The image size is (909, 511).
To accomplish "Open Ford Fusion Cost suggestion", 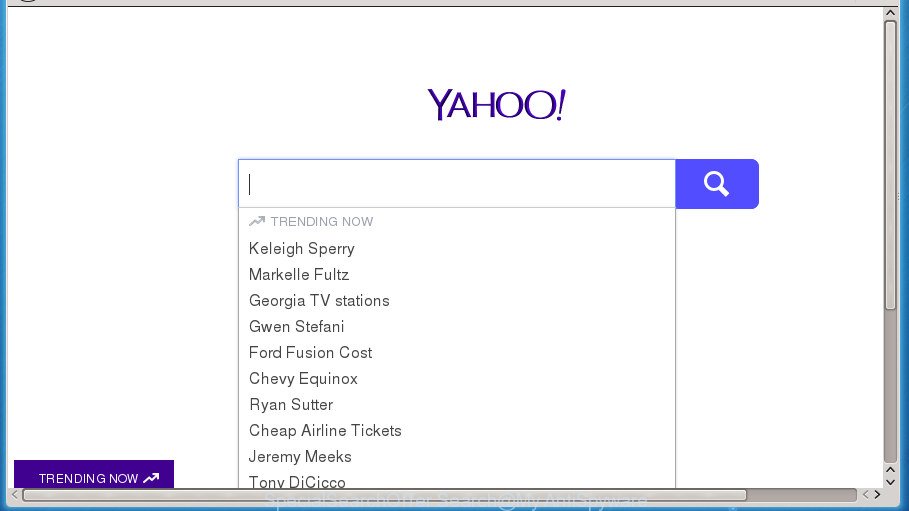I will (310, 353).
